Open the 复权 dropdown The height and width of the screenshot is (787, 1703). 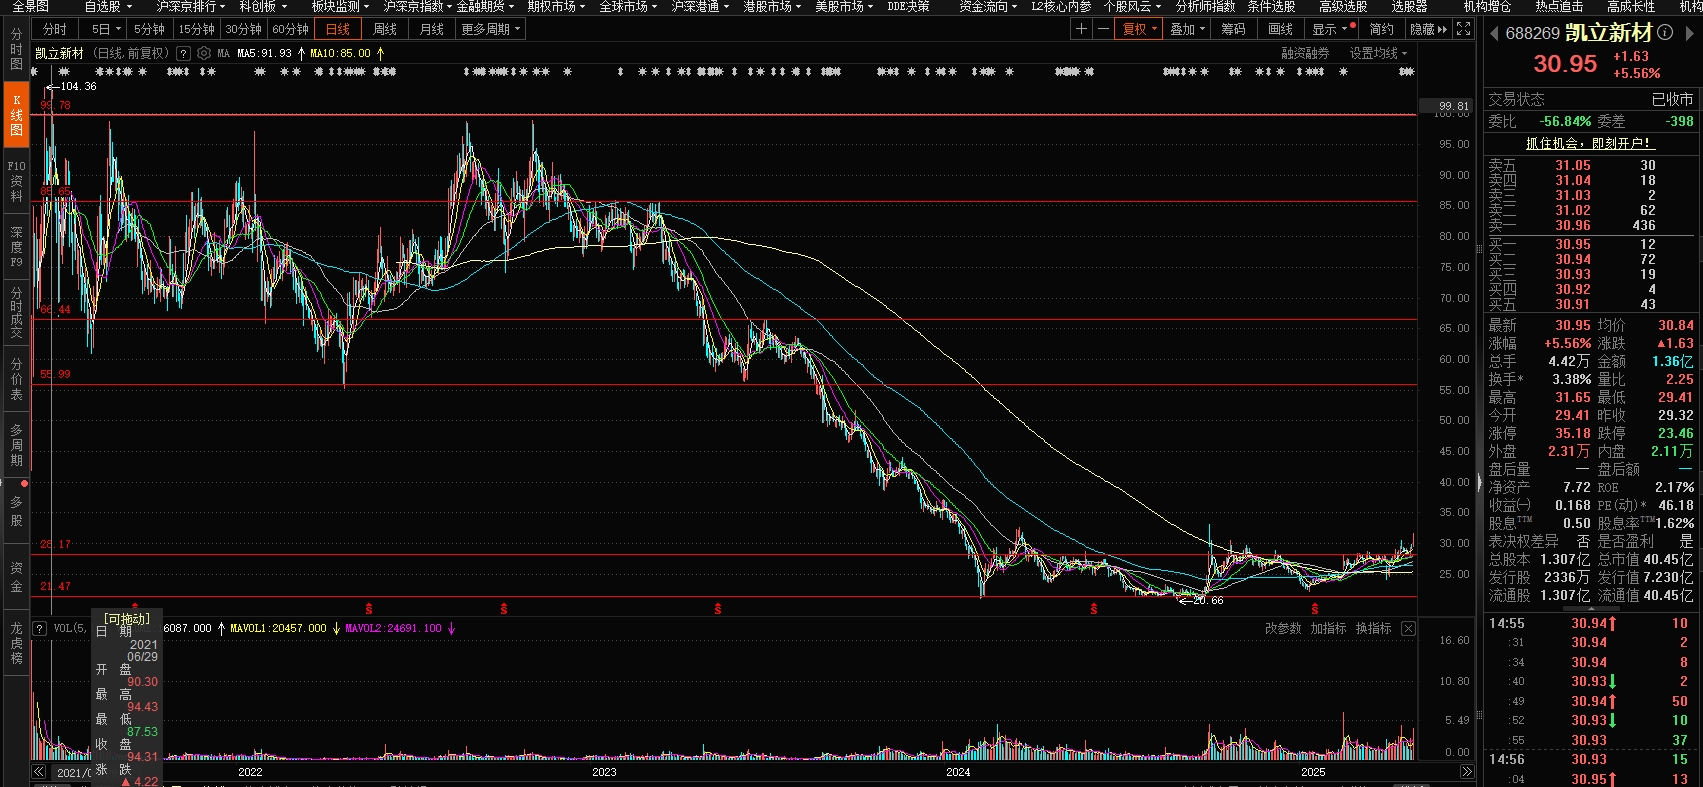pyautogui.click(x=1139, y=29)
